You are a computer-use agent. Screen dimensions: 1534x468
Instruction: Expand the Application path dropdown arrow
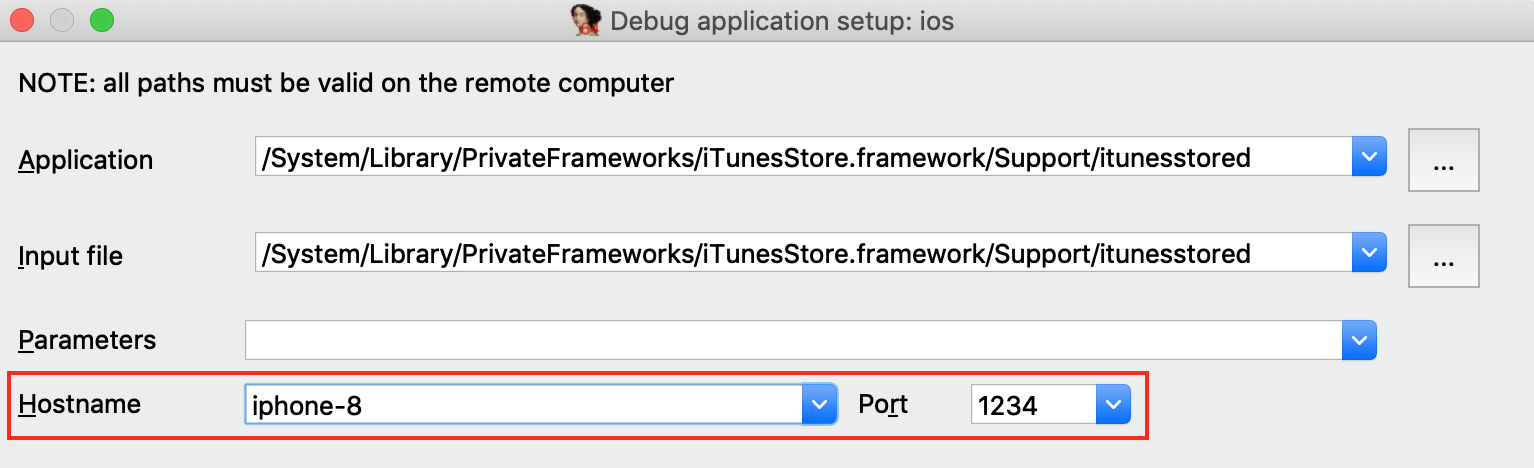coord(1368,158)
